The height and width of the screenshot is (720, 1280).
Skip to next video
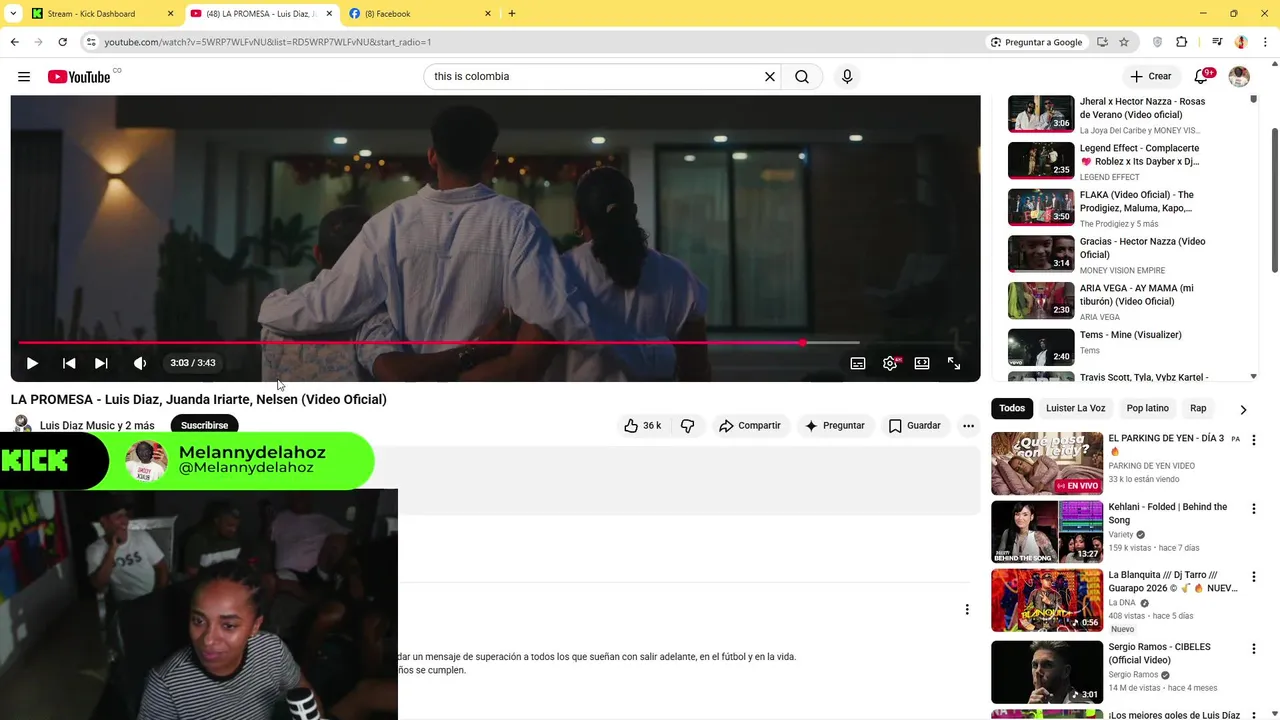click(x=101, y=363)
